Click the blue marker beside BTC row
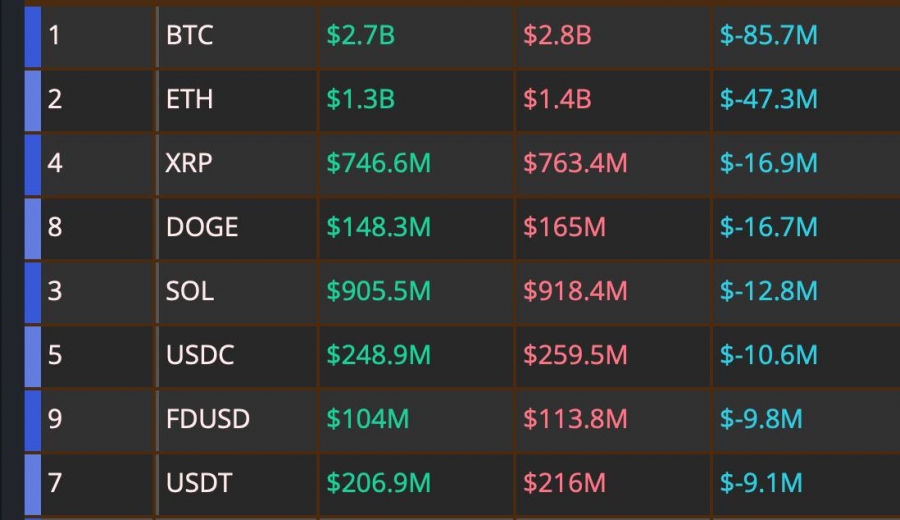 coord(33,37)
